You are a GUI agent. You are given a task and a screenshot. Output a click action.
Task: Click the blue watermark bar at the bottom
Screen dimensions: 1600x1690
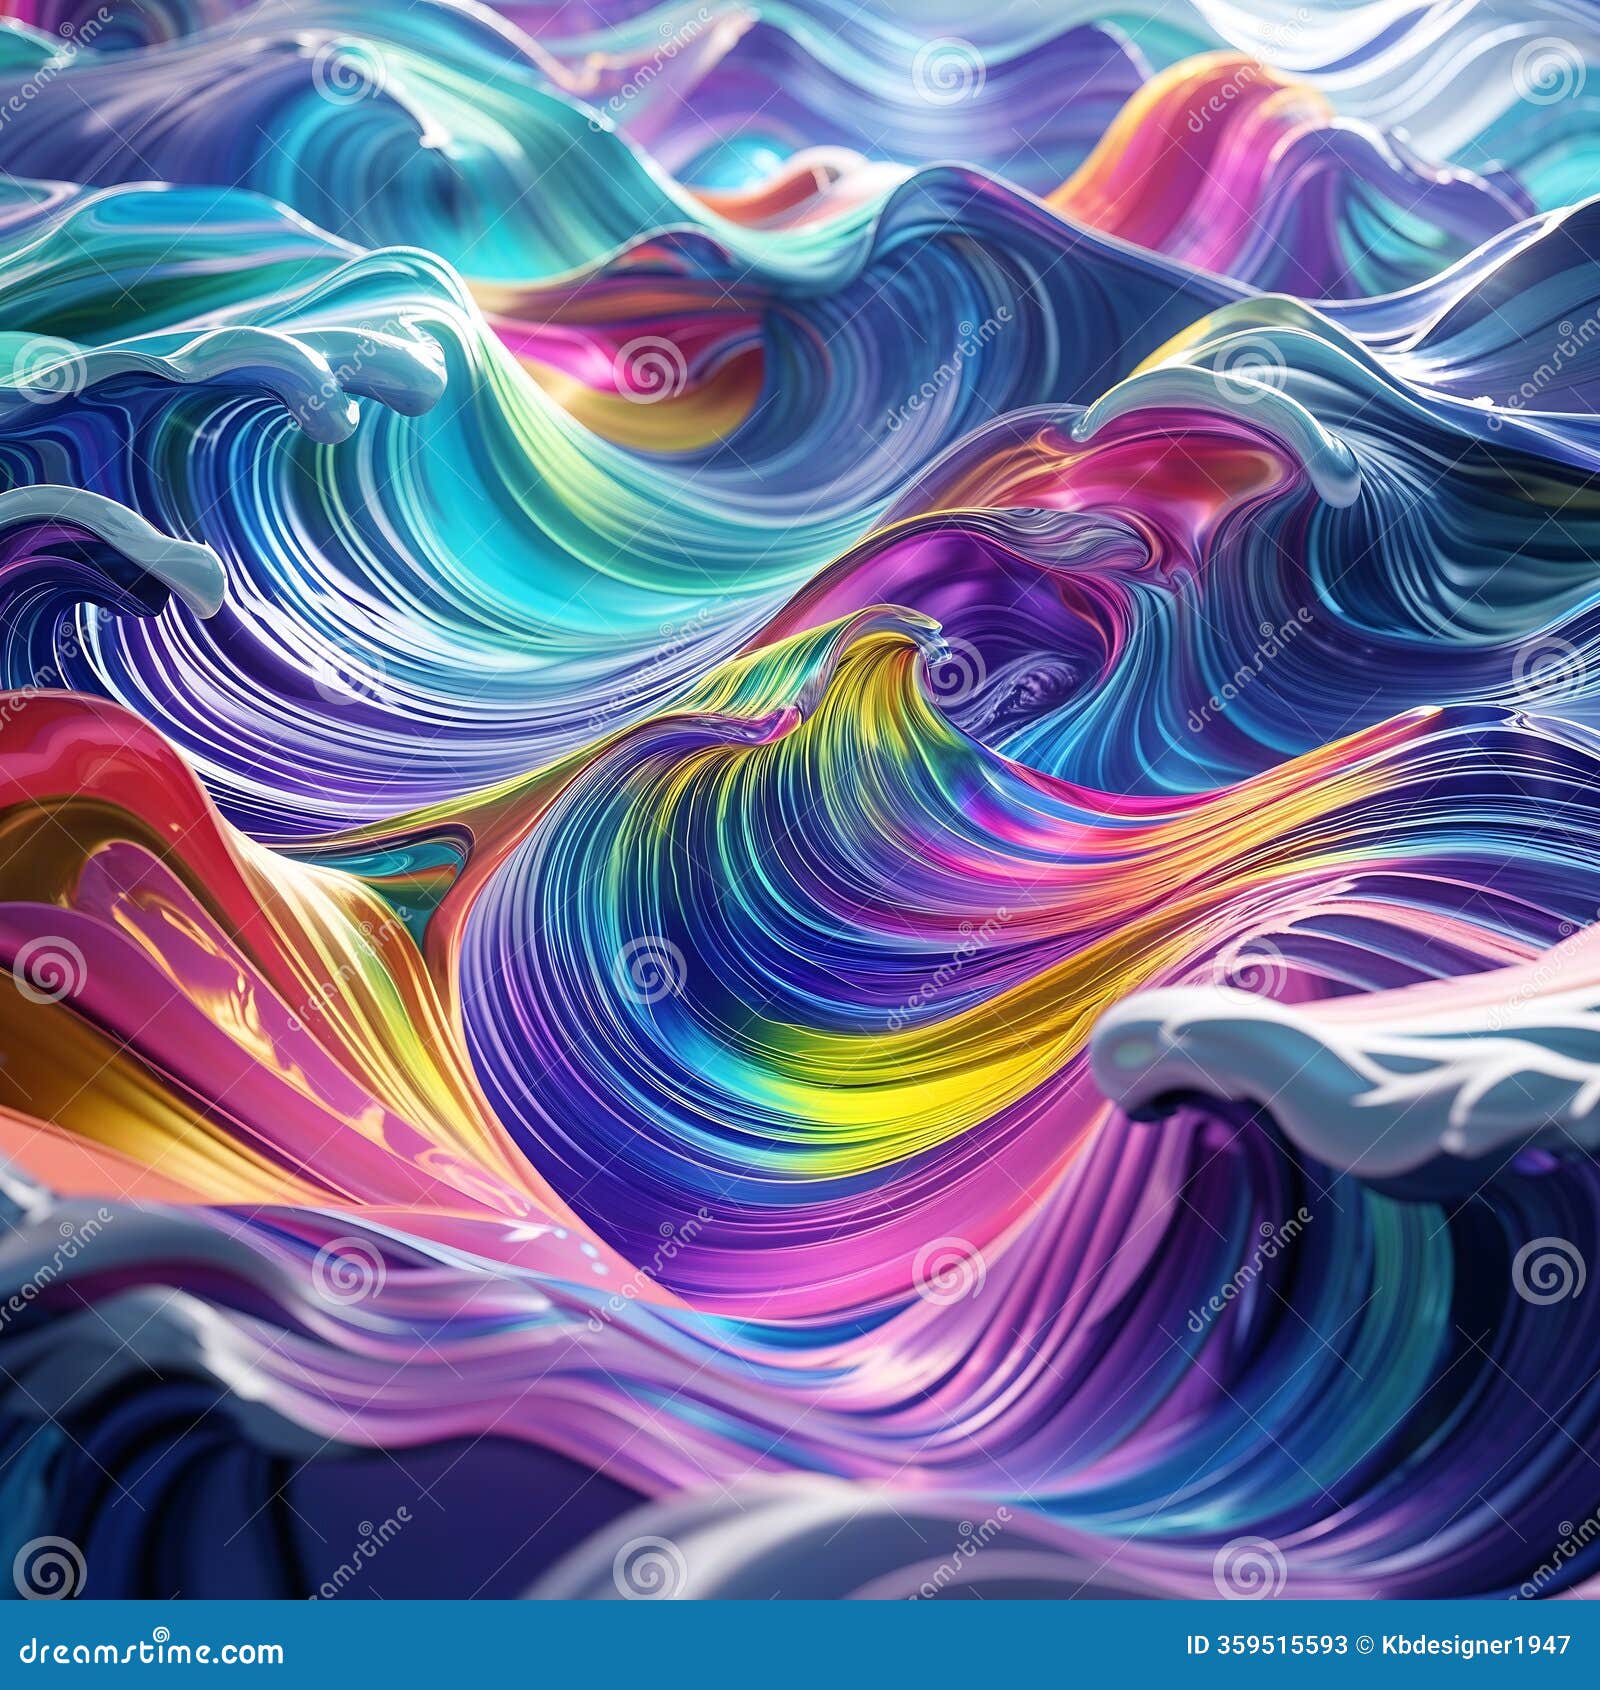(800, 1650)
